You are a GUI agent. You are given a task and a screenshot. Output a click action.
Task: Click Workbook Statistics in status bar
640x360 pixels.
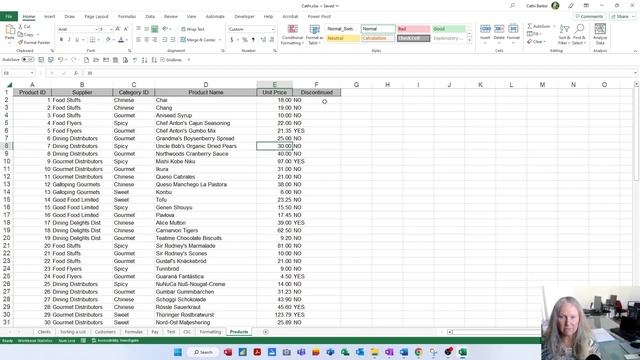pos(35,340)
